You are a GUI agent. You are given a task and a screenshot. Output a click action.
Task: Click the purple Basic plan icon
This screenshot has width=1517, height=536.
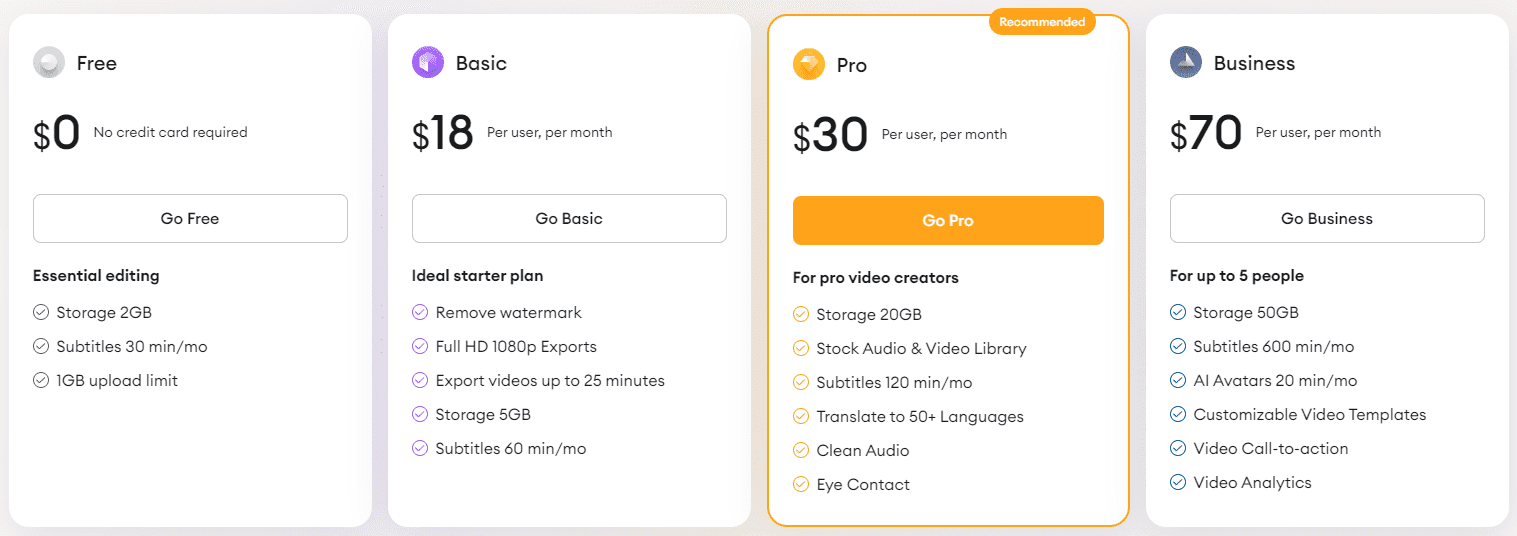(x=428, y=63)
